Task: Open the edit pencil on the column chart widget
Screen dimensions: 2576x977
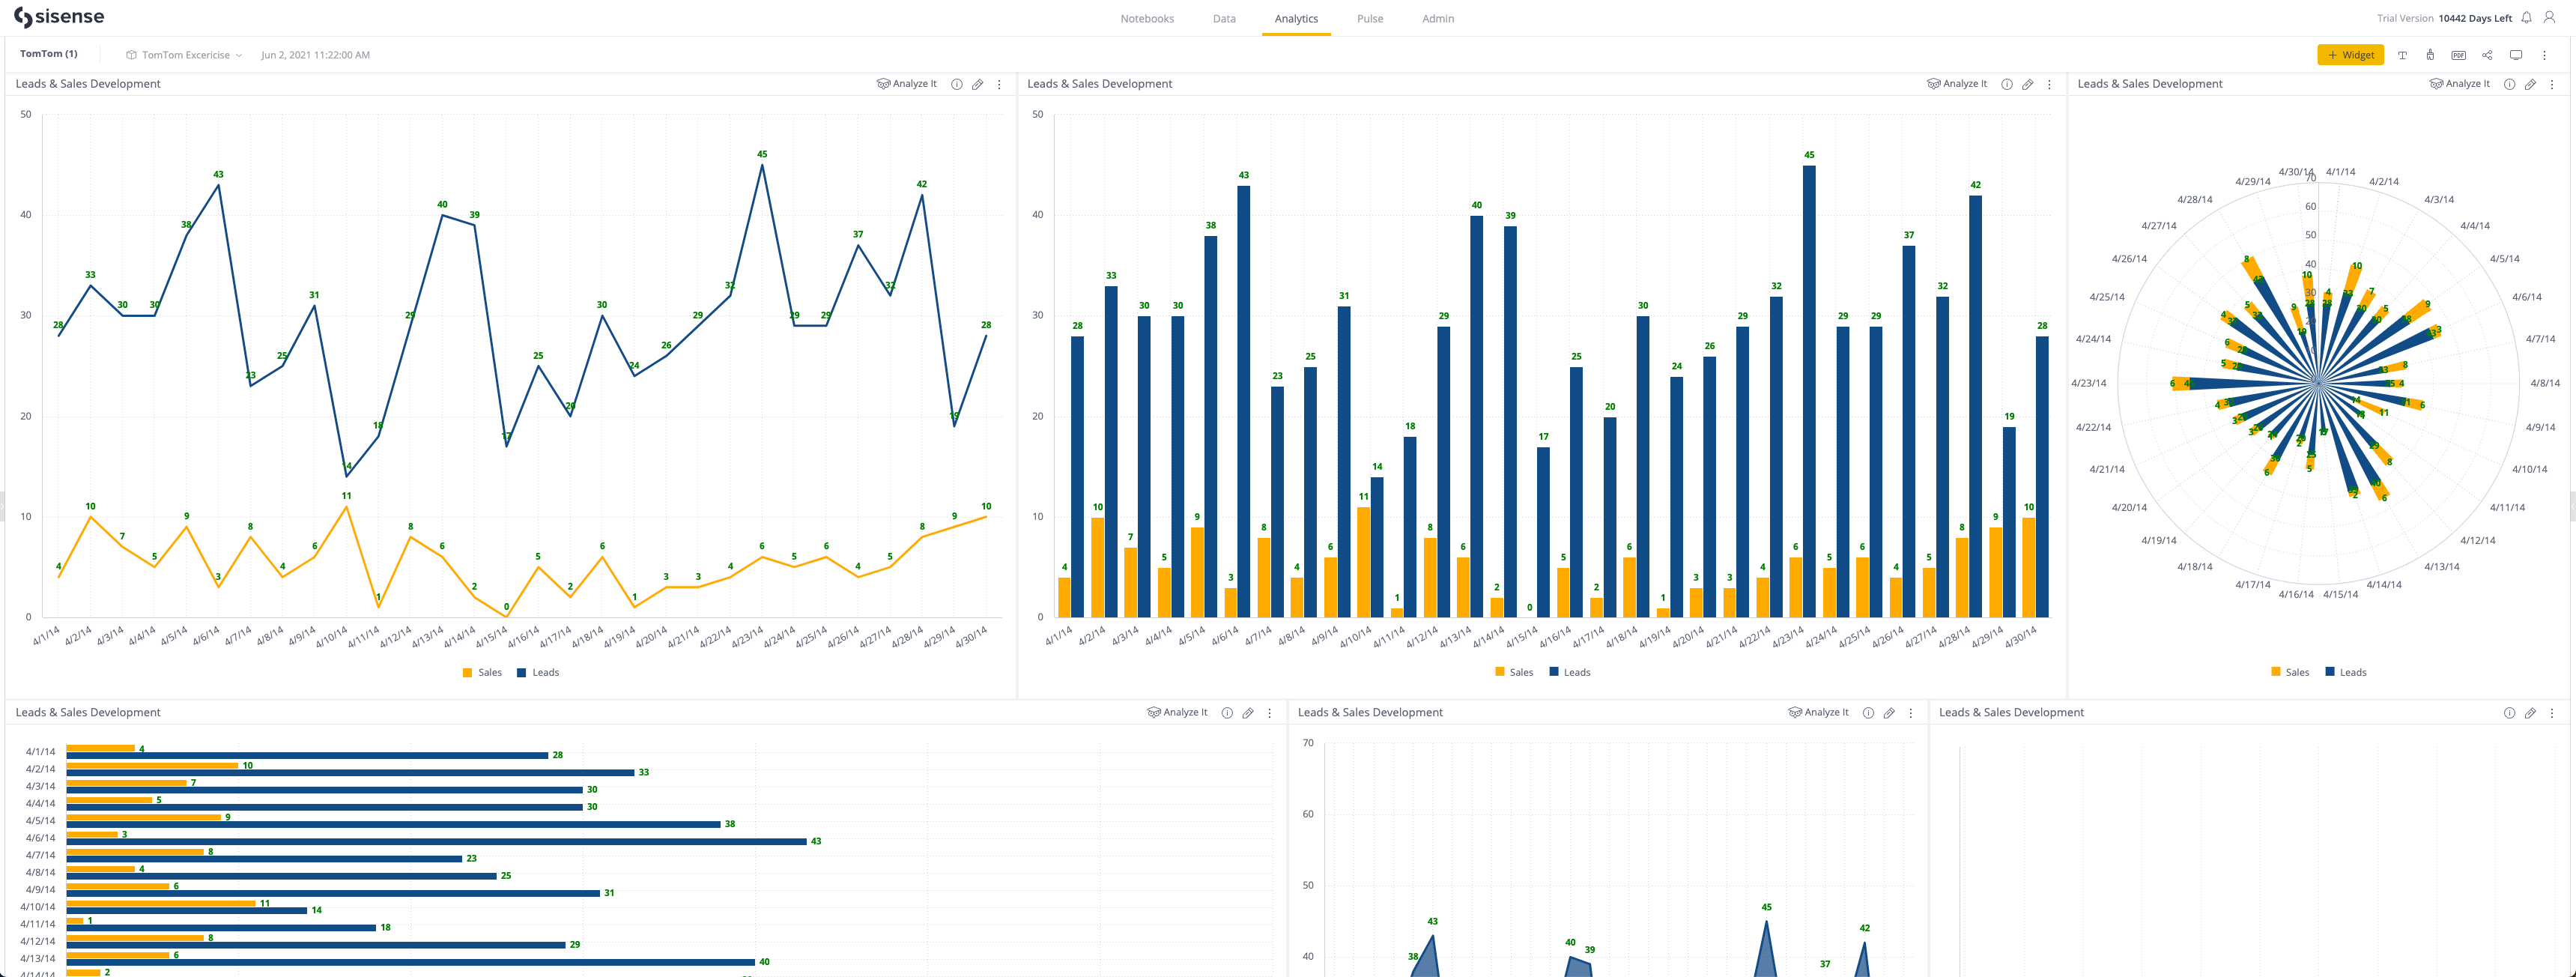Action: pyautogui.click(x=2028, y=84)
